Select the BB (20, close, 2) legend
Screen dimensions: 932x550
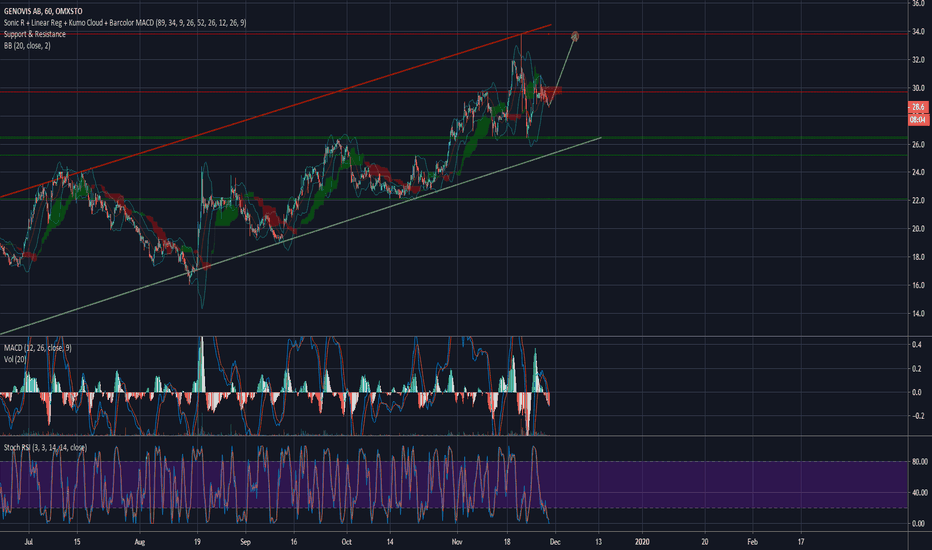pyautogui.click(x=27, y=45)
